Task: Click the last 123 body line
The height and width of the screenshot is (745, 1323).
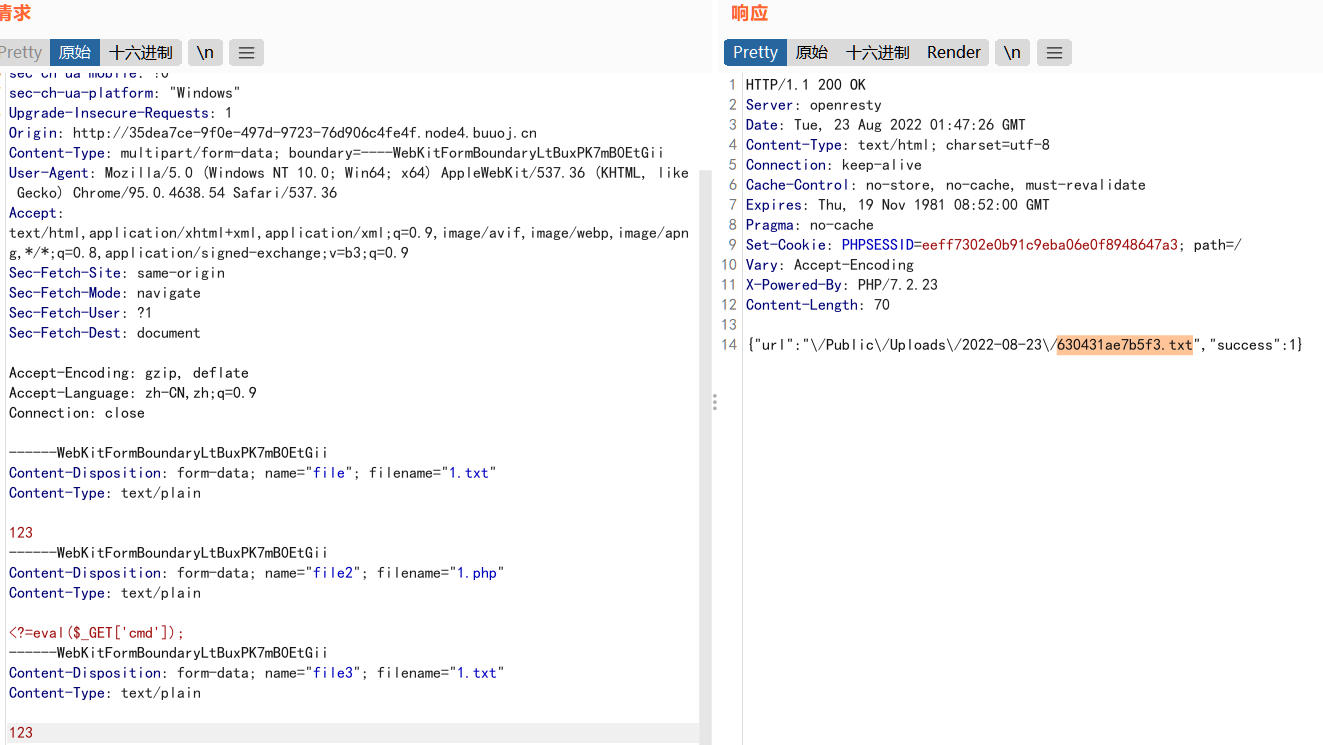Action: [x=21, y=733]
